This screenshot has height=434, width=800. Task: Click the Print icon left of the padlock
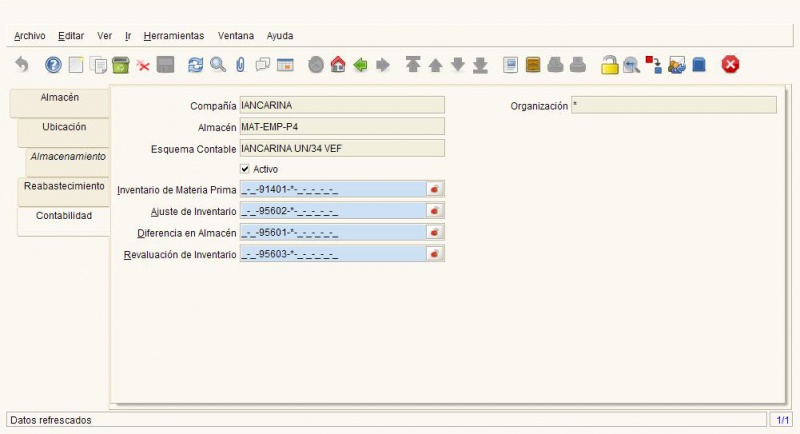pos(578,65)
